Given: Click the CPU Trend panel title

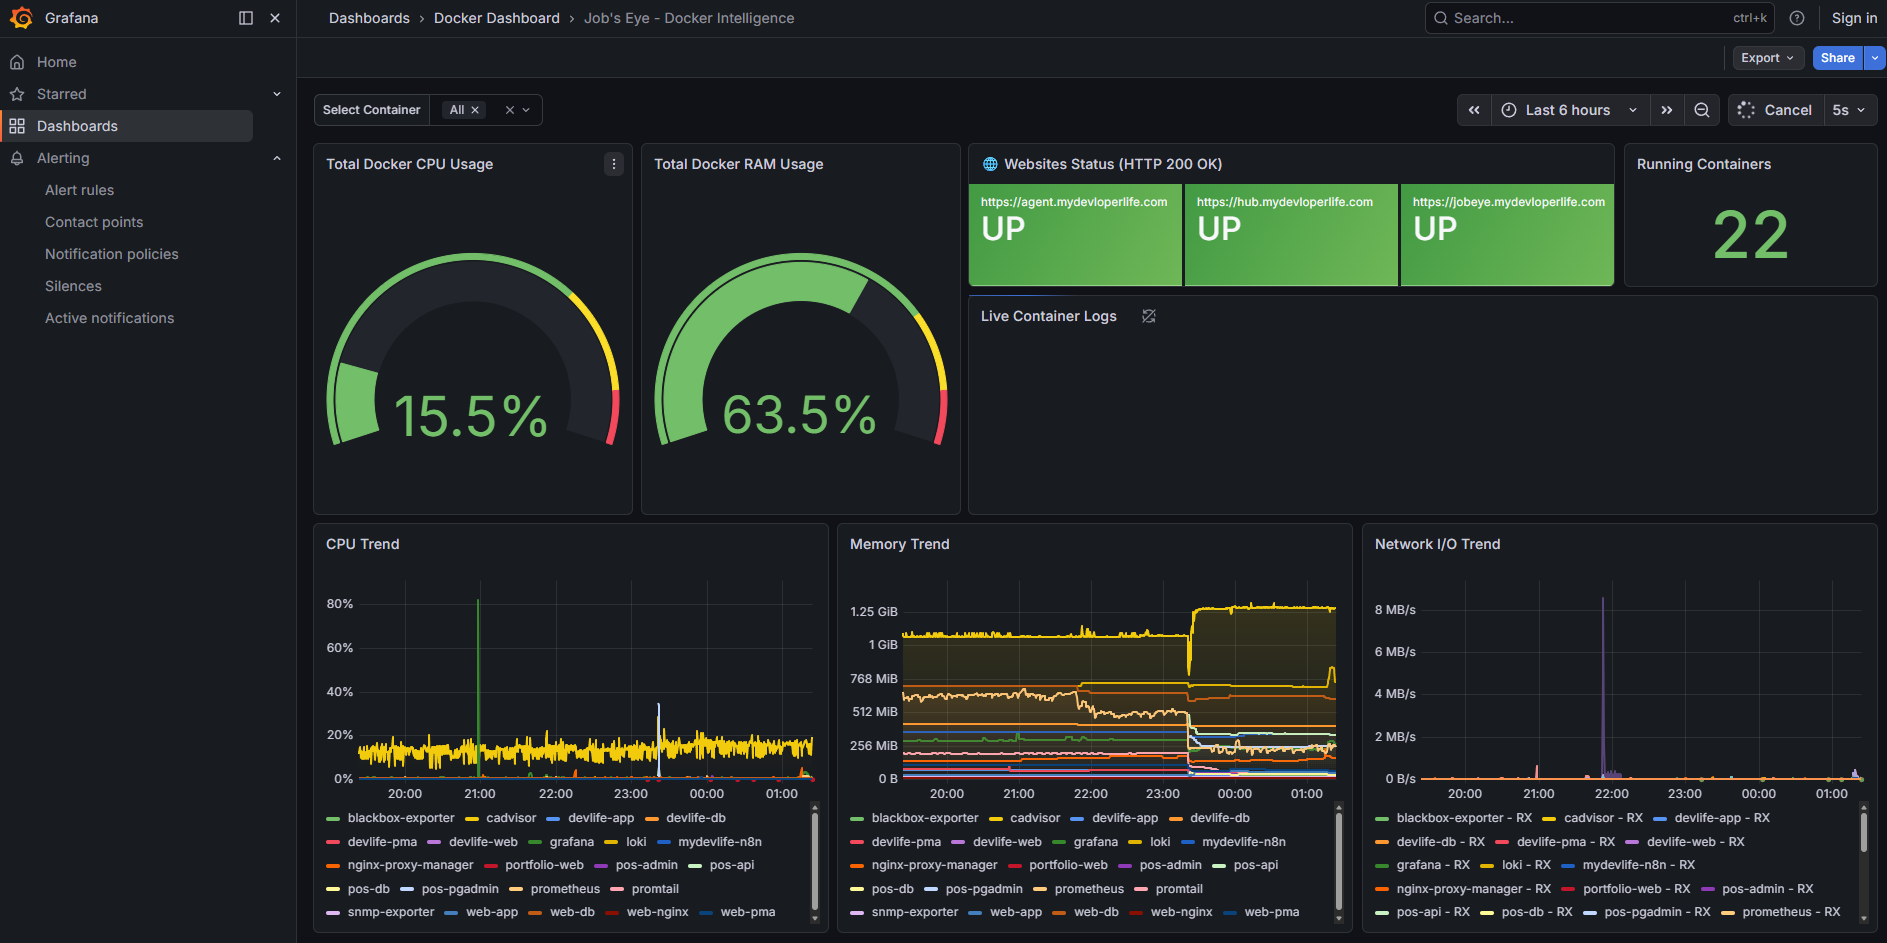Looking at the screenshot, I should (363, 544).
